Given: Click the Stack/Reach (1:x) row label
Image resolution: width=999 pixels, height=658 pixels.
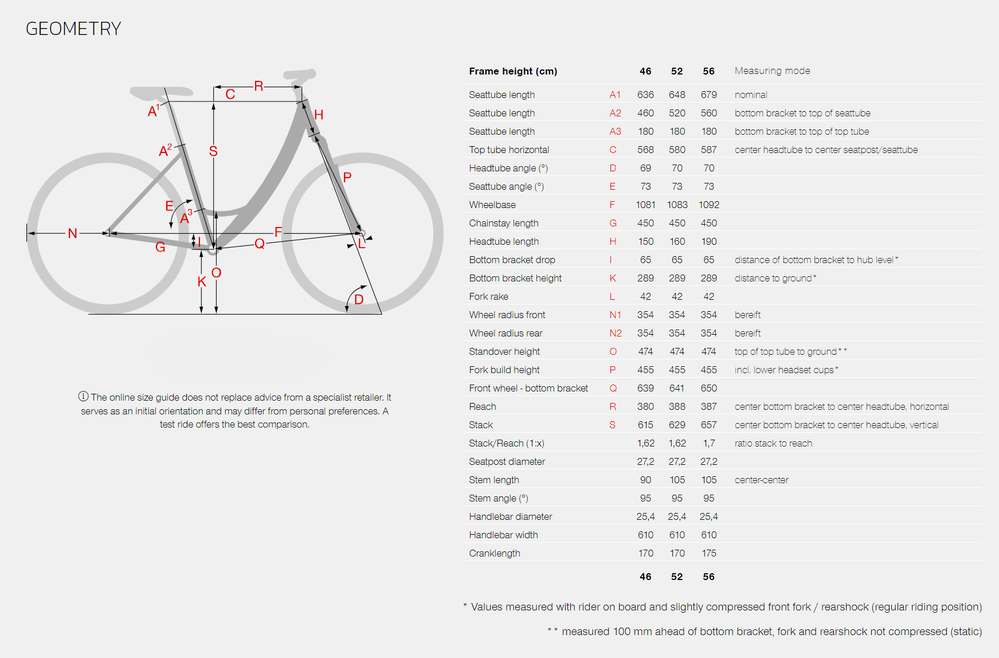Looking at the screenshot, I should coord(508,443).
